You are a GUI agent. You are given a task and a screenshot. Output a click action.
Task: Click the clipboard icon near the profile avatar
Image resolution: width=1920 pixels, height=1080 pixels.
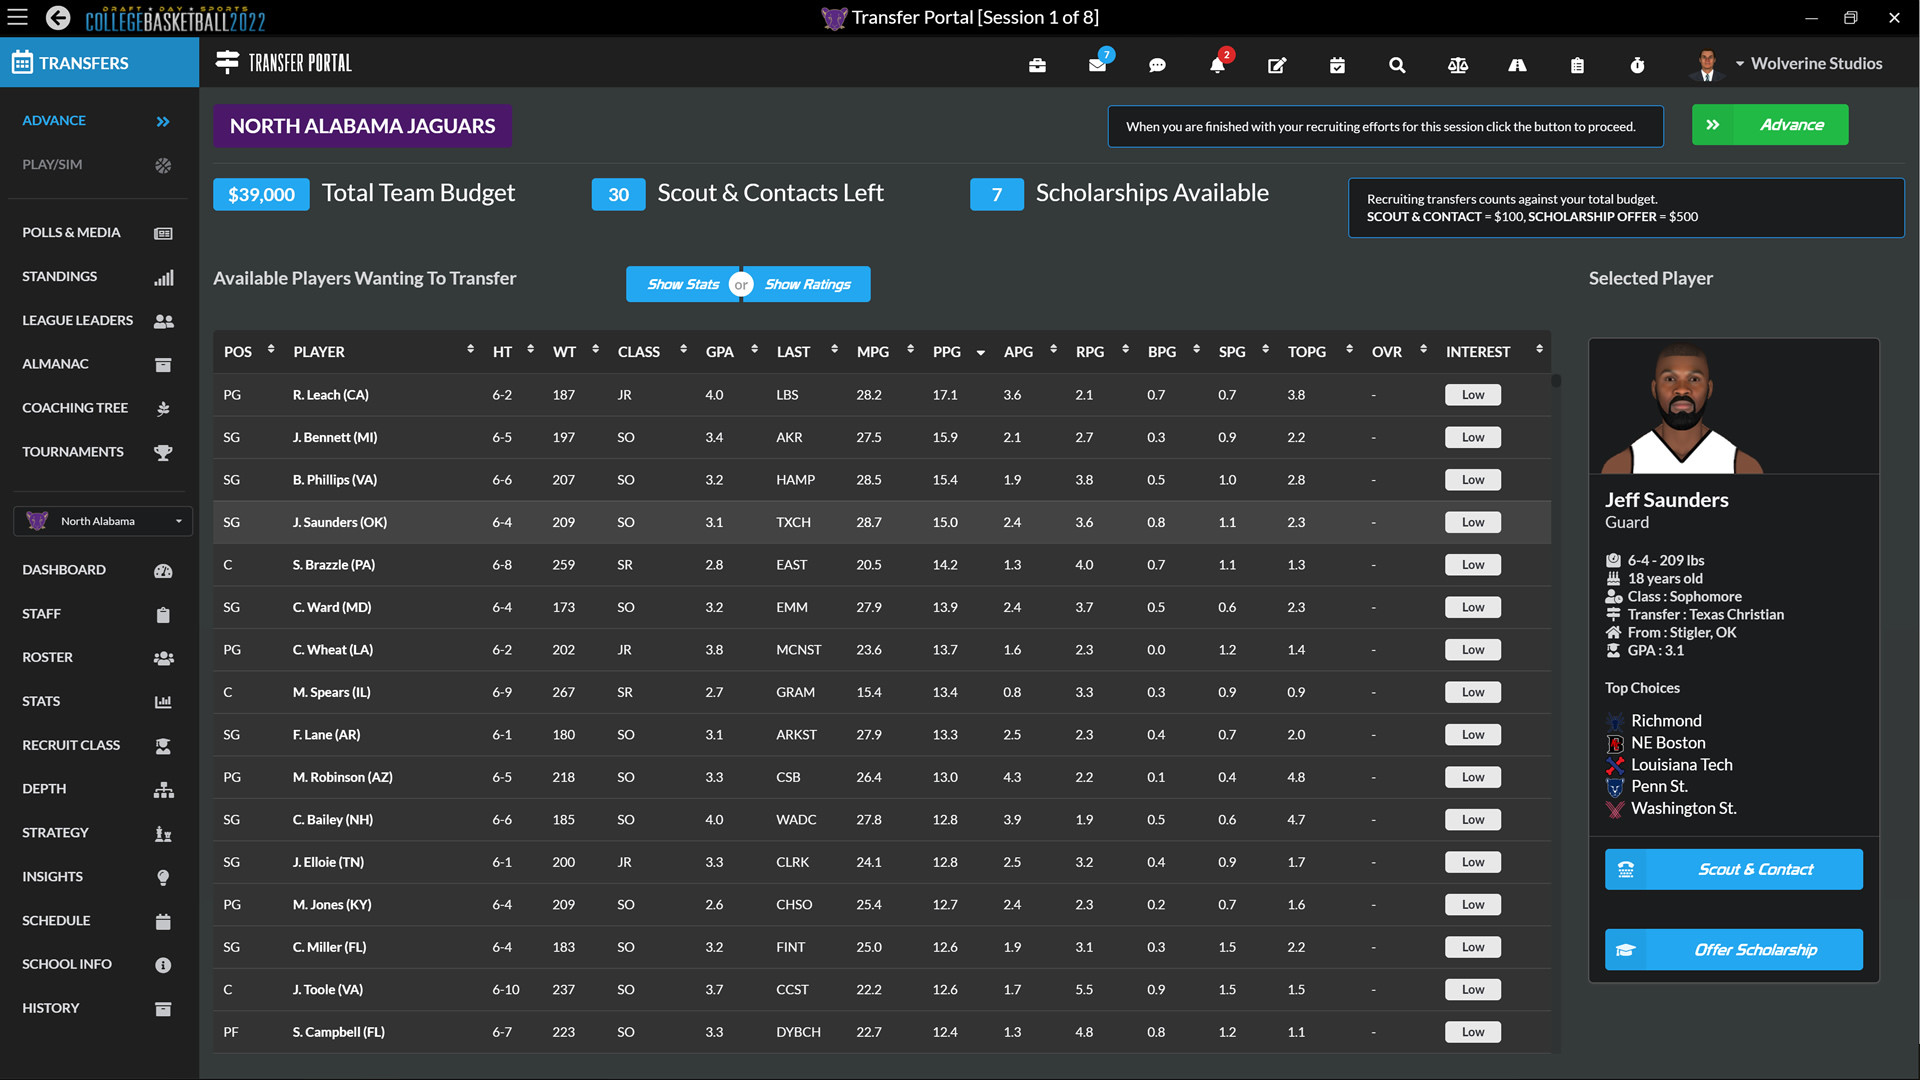click(x=1577, y=65)
